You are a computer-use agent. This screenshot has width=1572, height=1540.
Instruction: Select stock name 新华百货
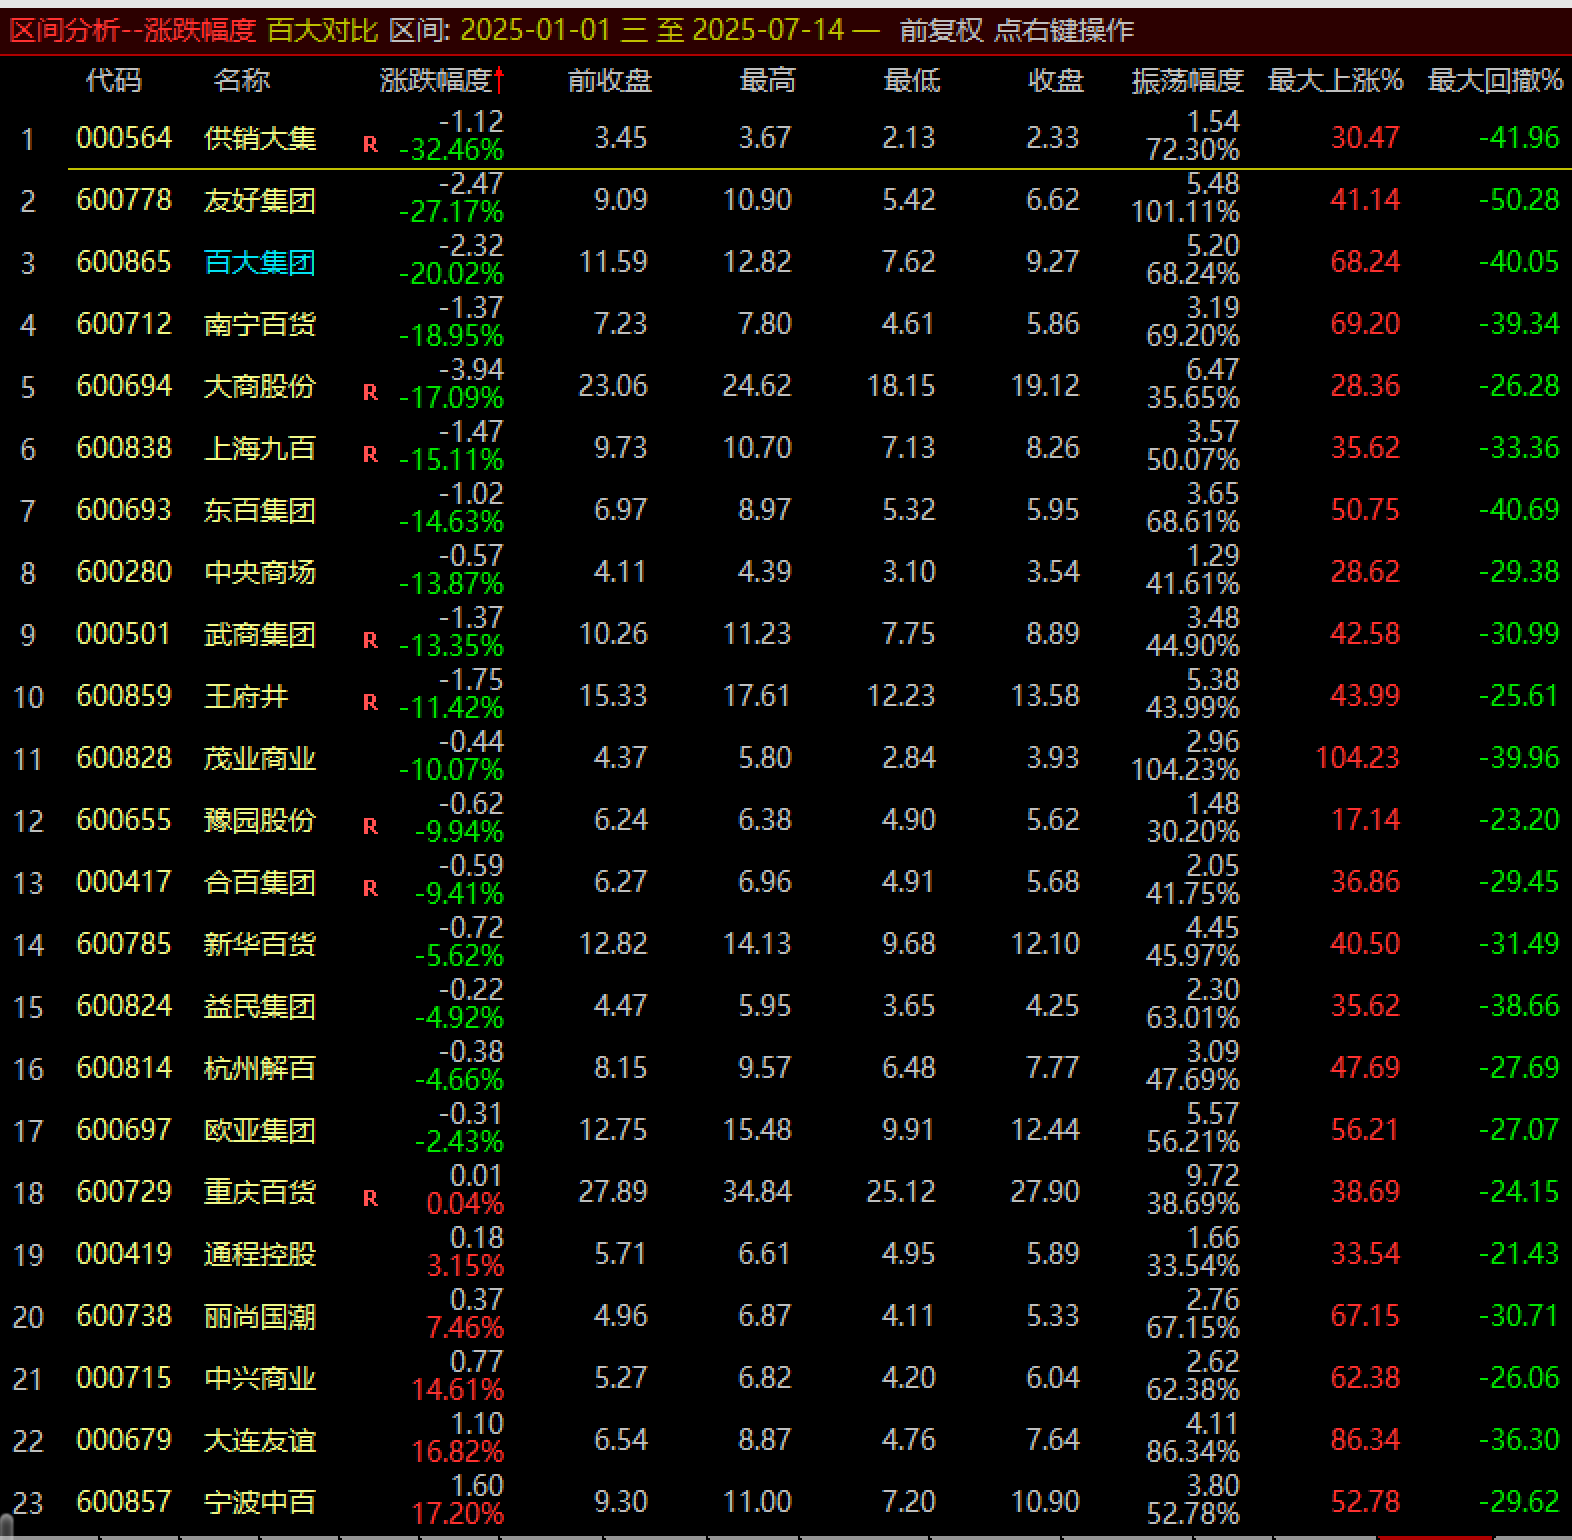pos(260,944)
